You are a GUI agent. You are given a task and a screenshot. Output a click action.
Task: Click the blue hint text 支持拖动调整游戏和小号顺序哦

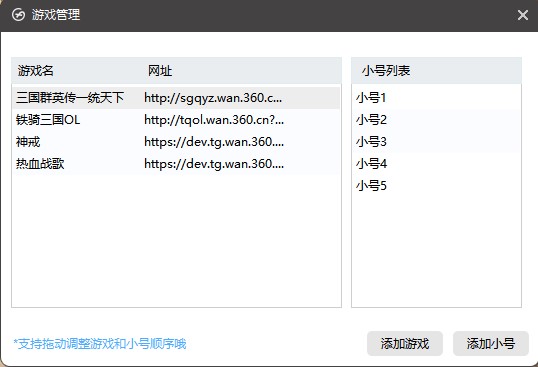tap(100, 344)
